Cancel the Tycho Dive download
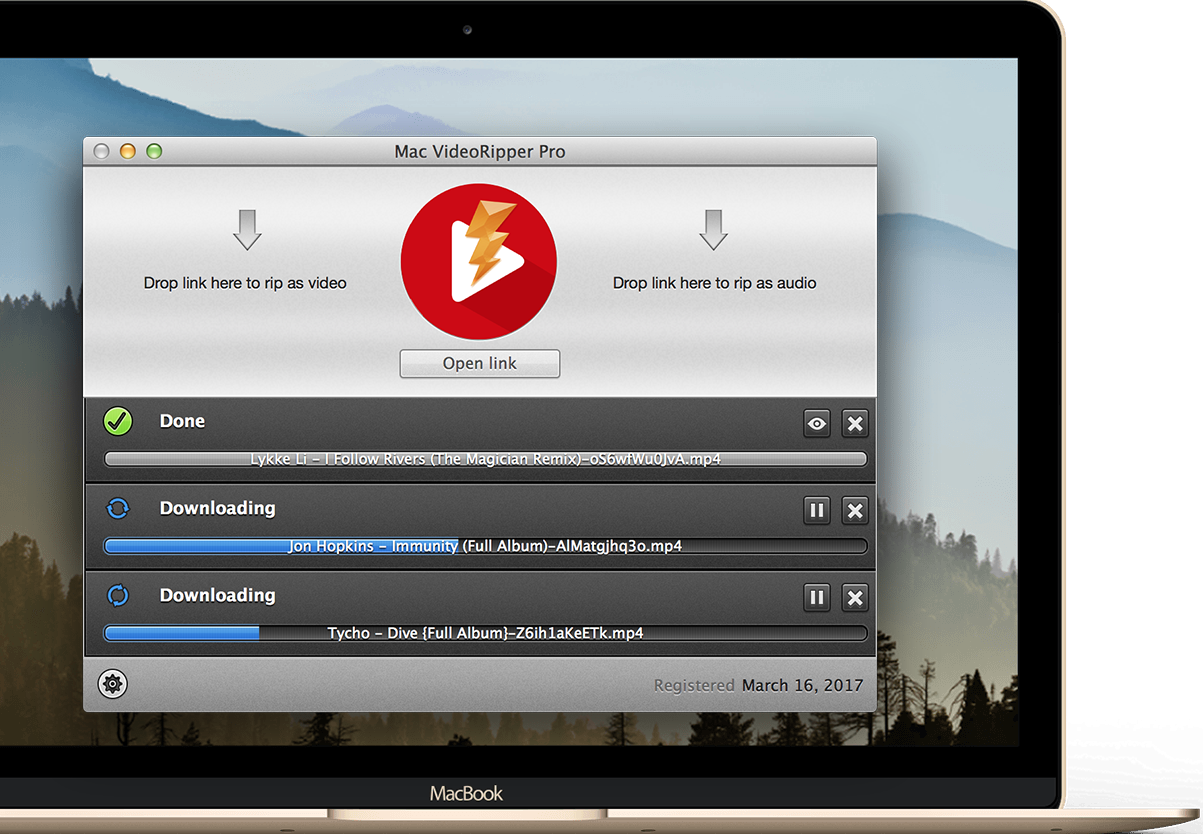 [x=855, y=598]
